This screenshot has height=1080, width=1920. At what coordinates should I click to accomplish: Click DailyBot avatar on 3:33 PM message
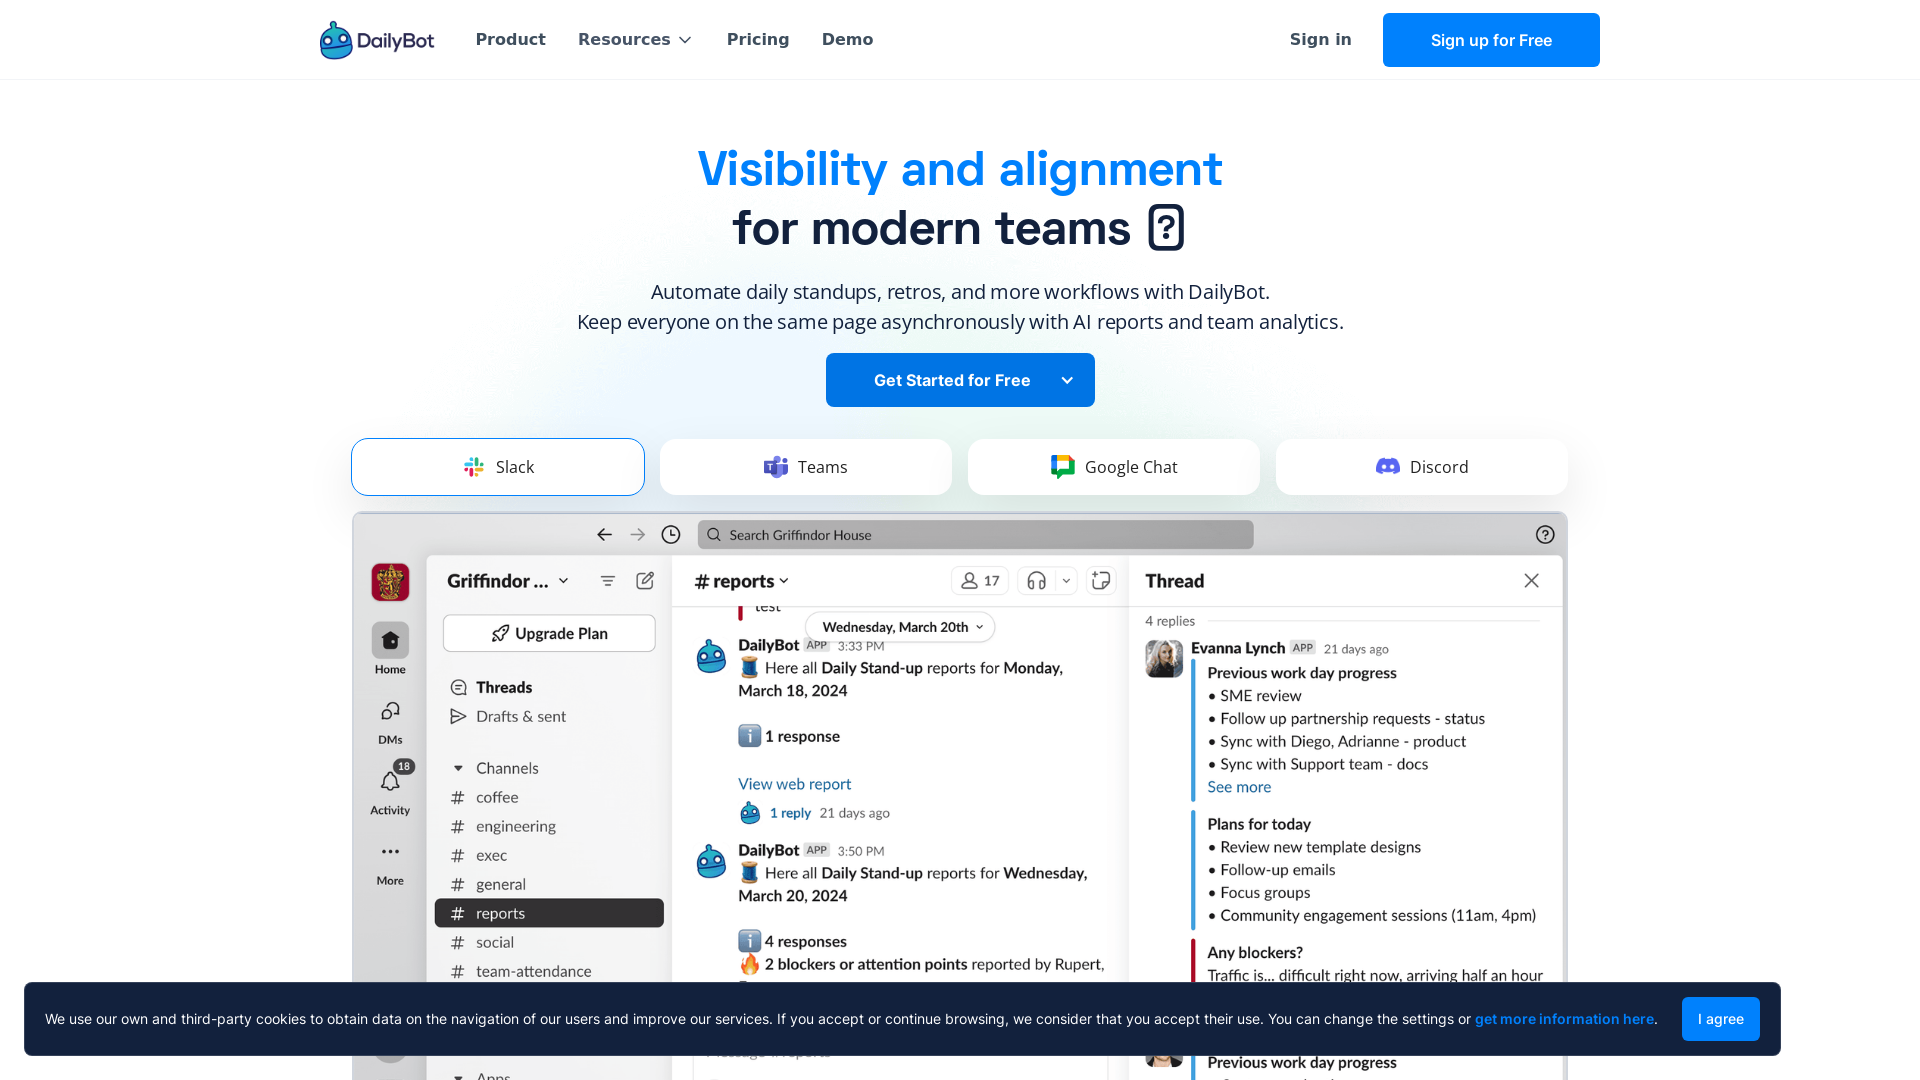pos(711,656)
